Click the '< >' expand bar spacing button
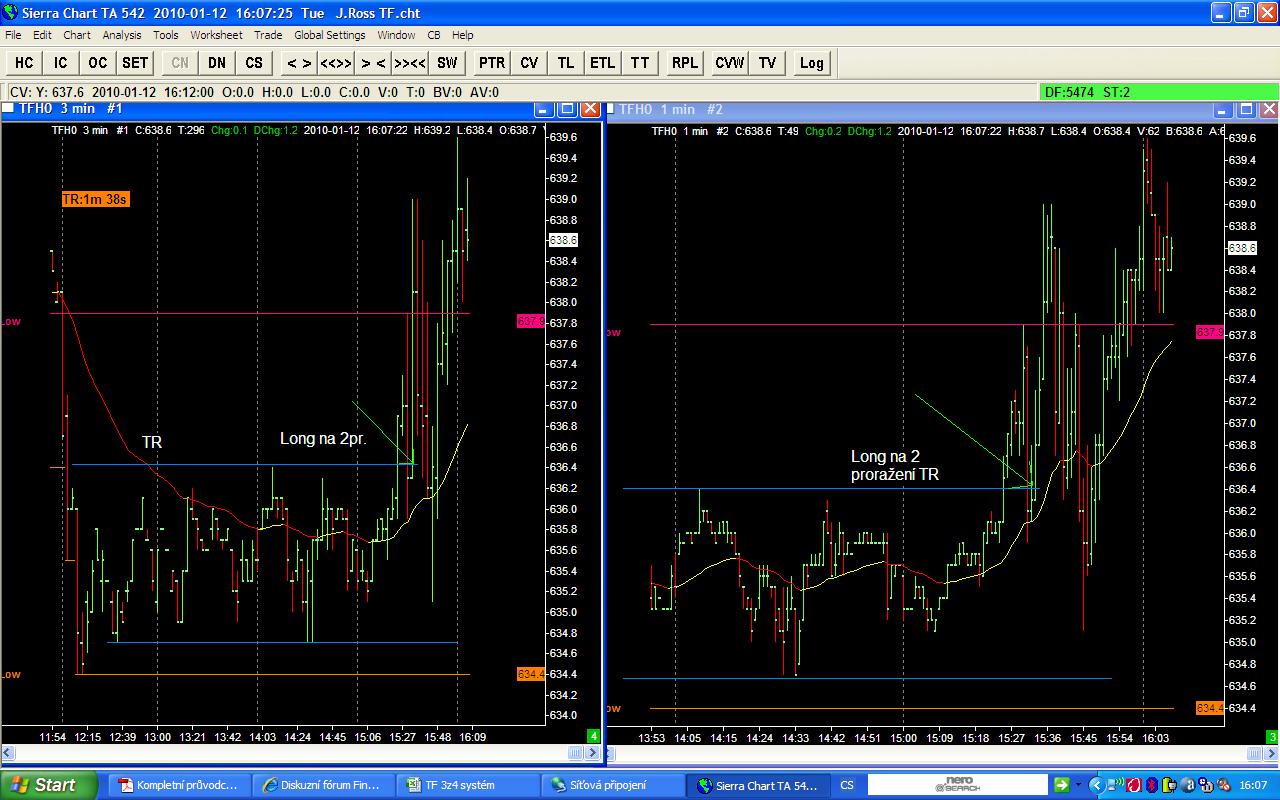 299,62
